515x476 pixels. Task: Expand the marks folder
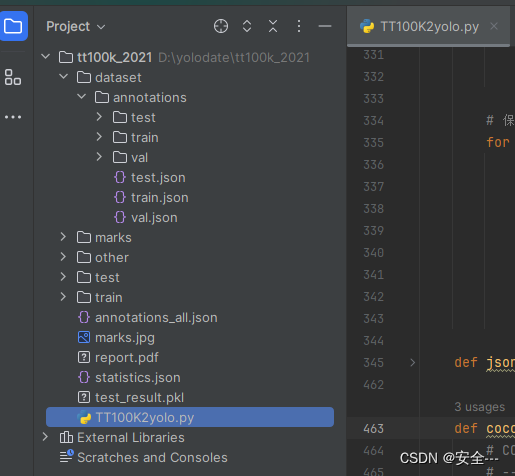click(63, 237)
